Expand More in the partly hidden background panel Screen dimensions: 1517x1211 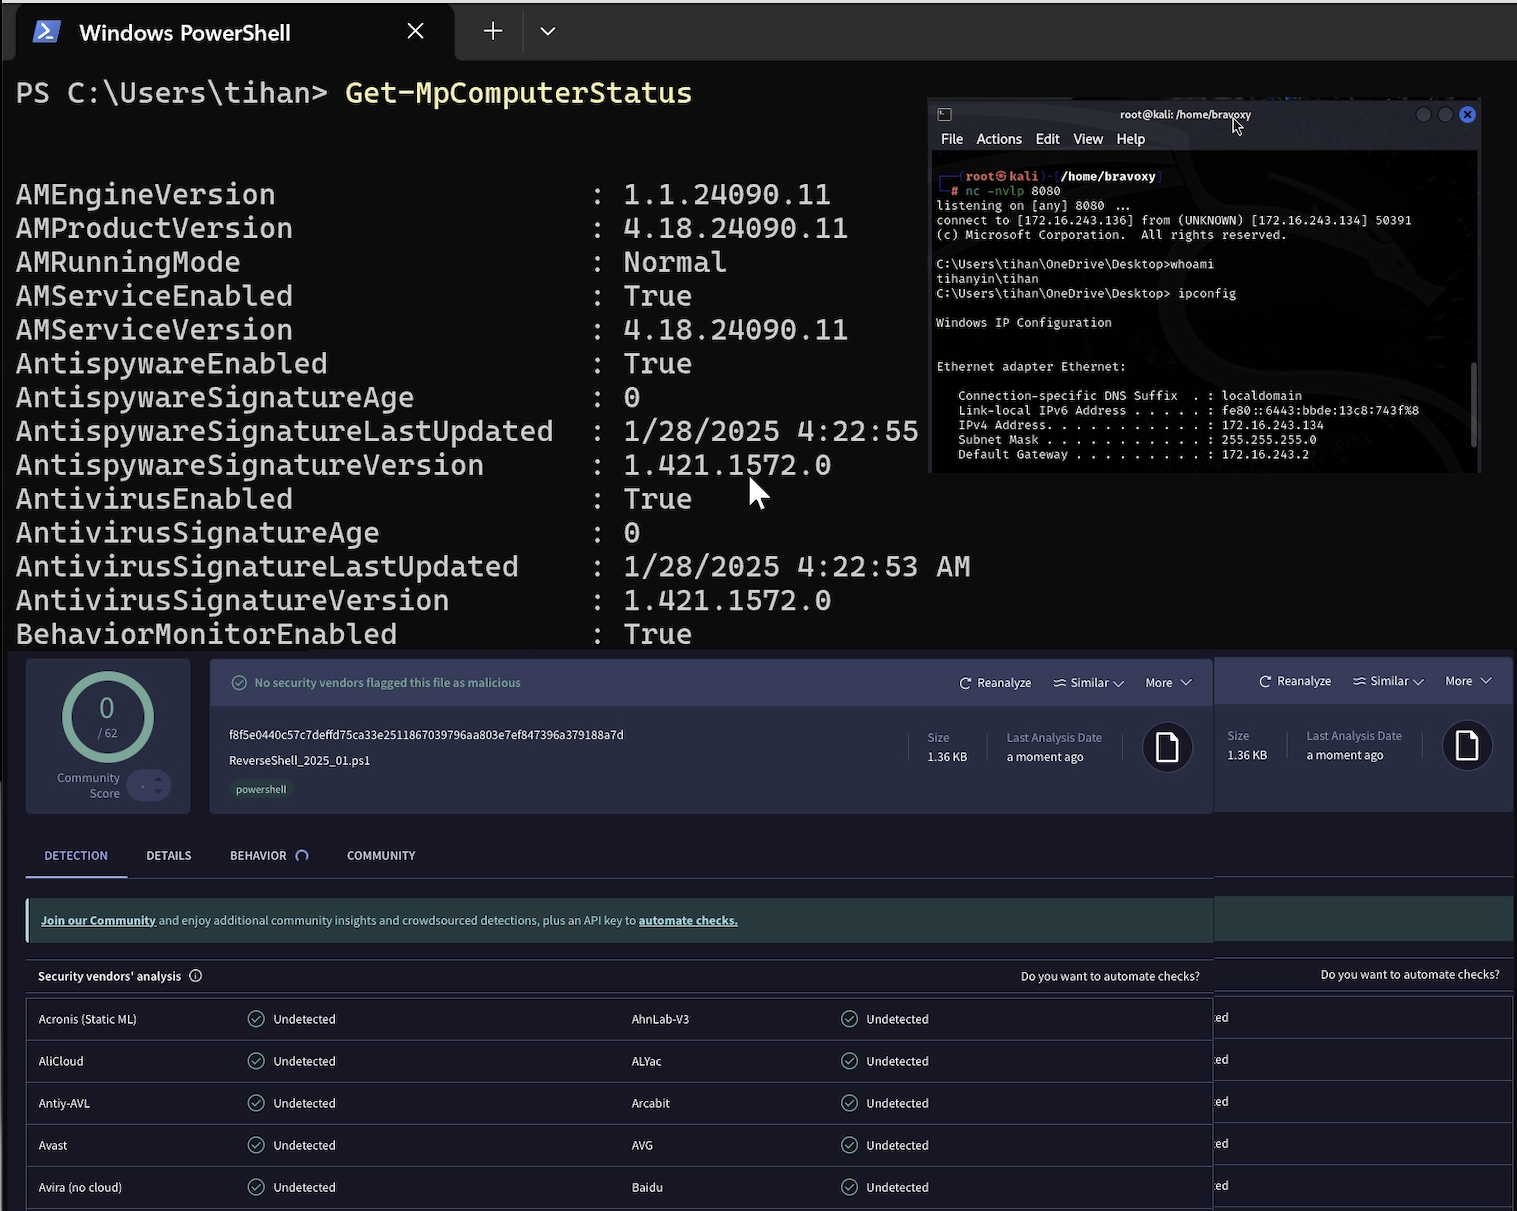click(x=1468, y=681)
